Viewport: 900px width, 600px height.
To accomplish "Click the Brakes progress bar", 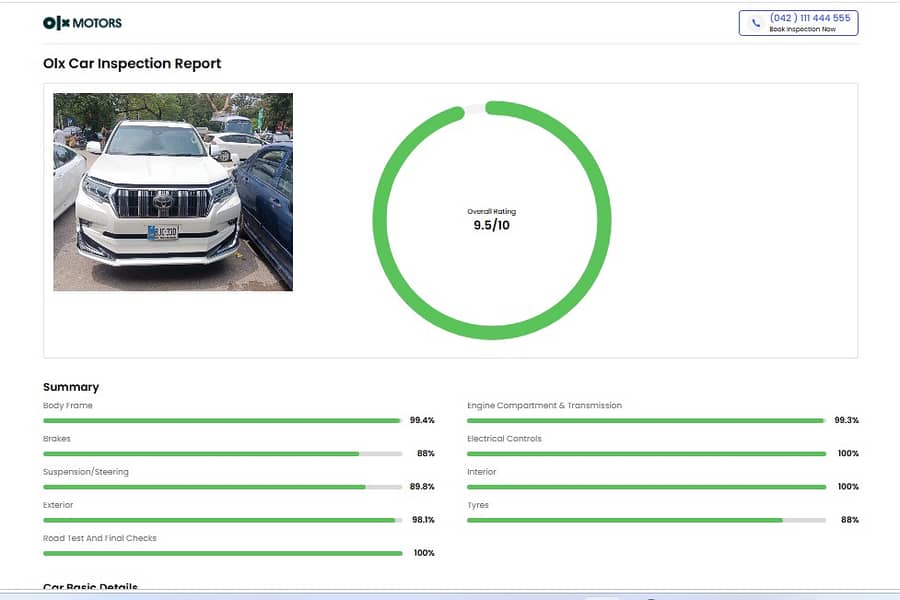I will [223, 454].
